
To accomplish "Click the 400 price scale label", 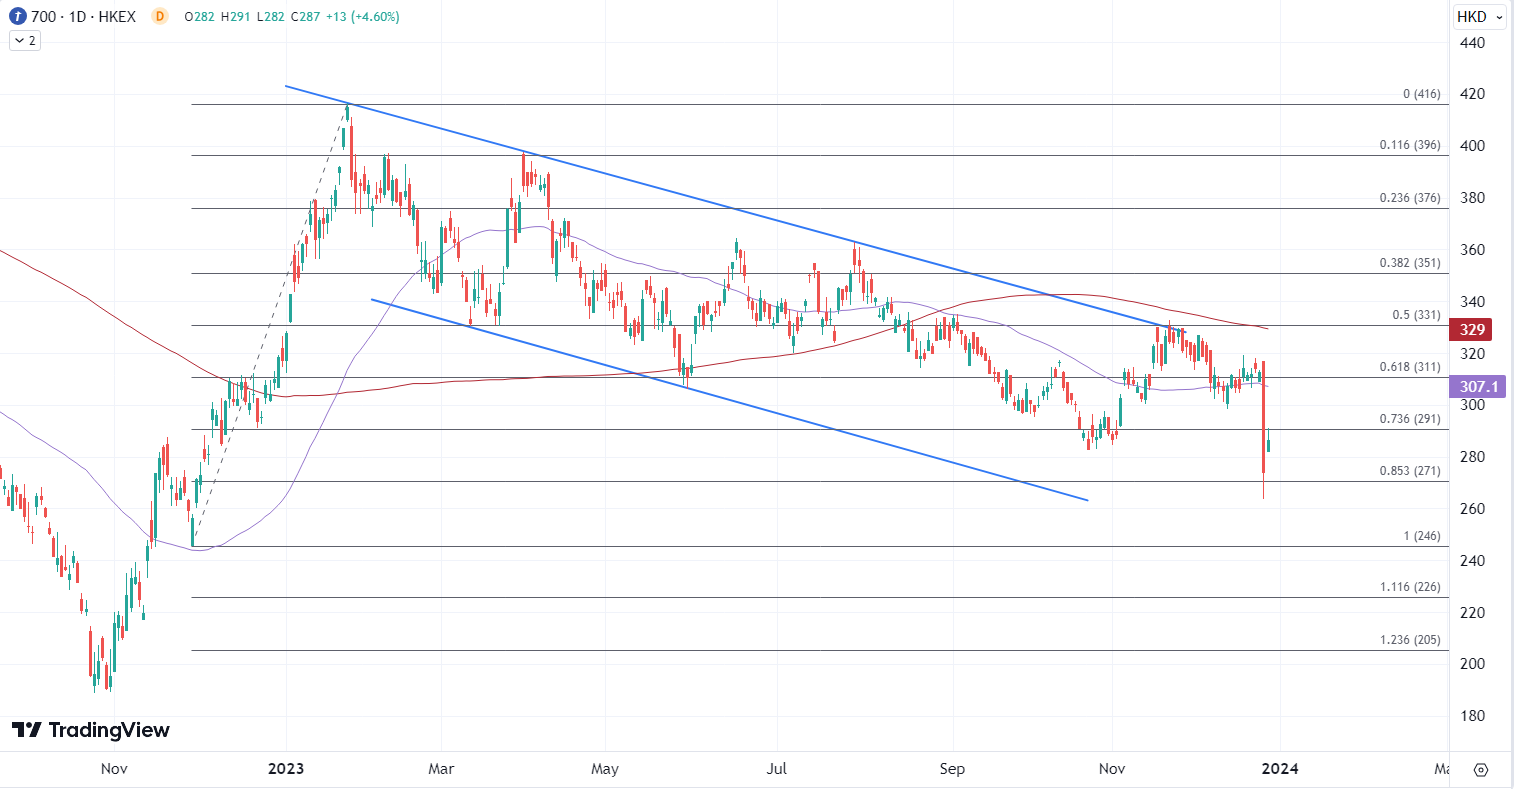I will [1471, 146].
